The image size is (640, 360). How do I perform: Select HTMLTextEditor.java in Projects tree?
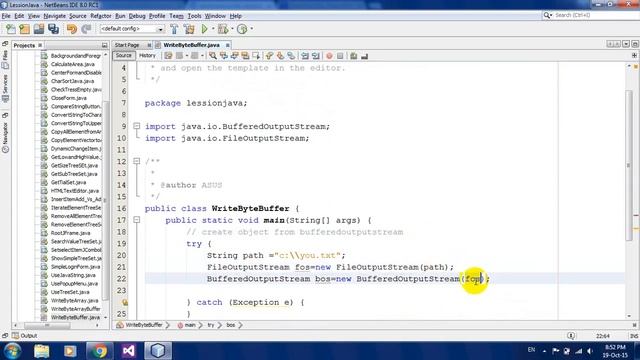(x=75, y=191)
